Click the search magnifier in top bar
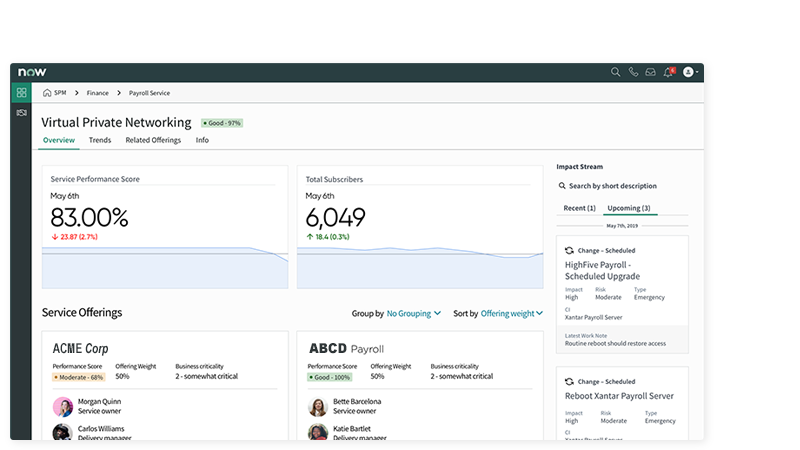800x450 pixels. (x=616, y=72)
